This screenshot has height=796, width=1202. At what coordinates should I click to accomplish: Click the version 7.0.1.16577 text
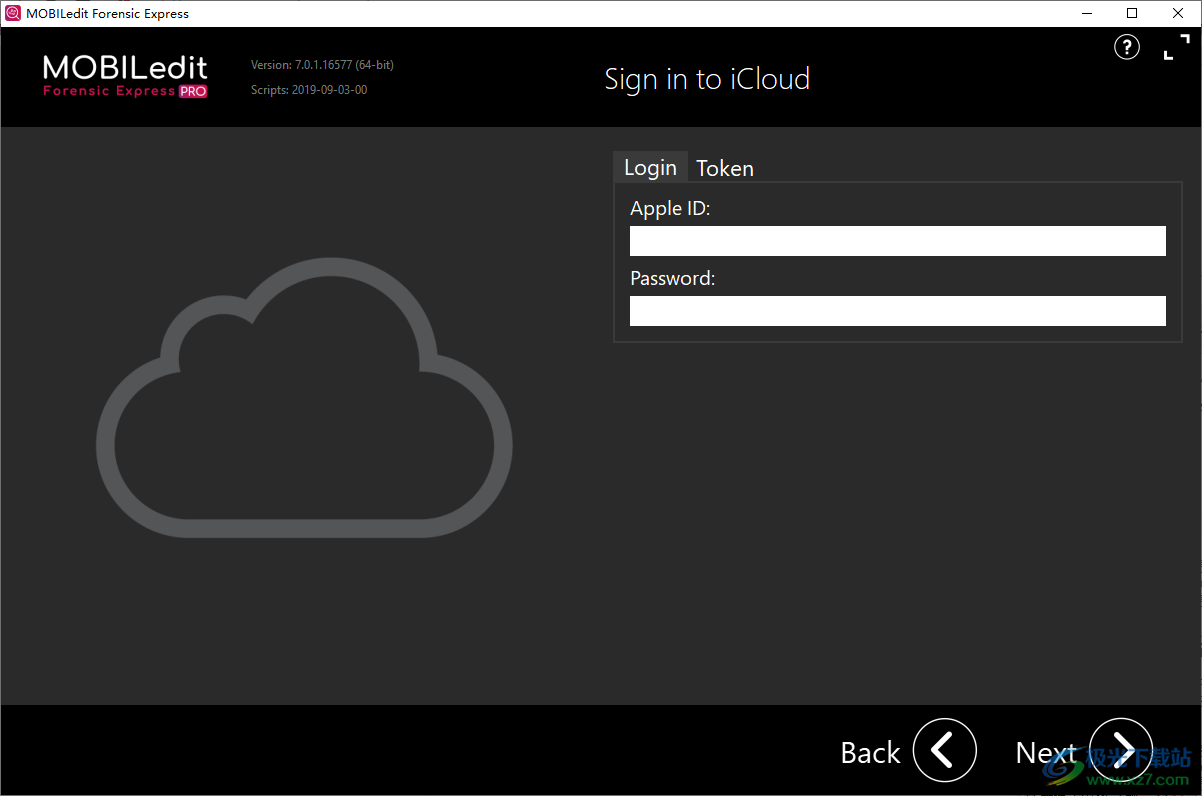pyautogui.click(x=322, y=65)
